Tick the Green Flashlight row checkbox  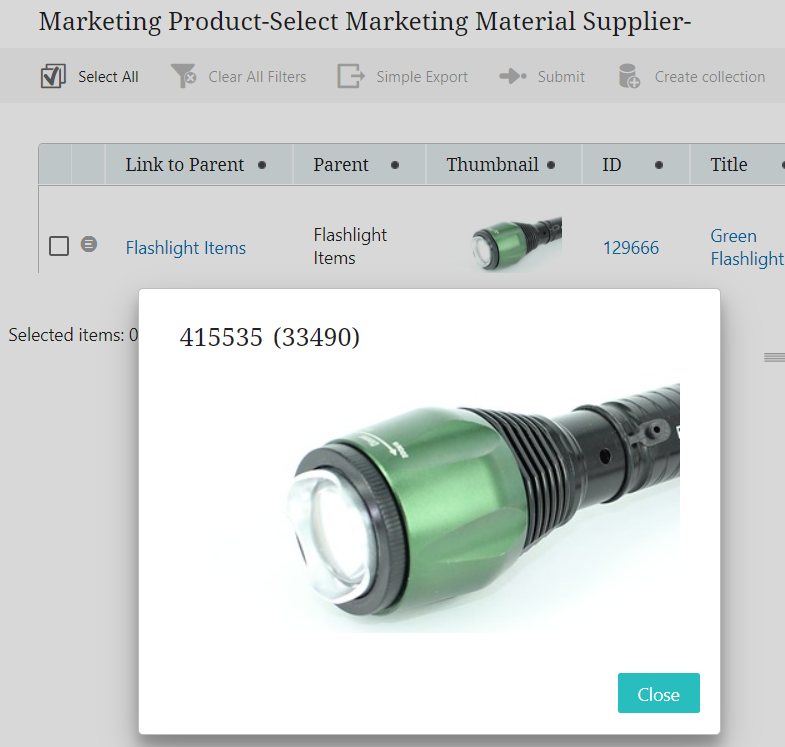tap(59, 245)
